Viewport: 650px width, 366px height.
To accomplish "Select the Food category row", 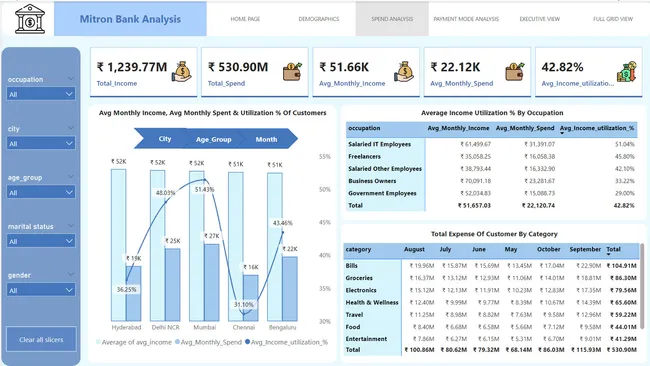I will [491, 327].
